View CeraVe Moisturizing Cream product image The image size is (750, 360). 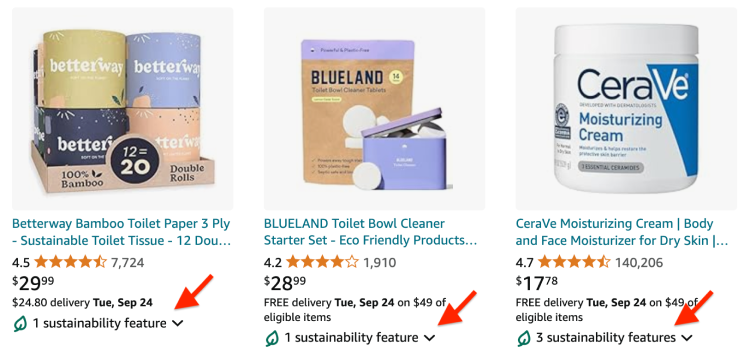(x=626, y=109)
